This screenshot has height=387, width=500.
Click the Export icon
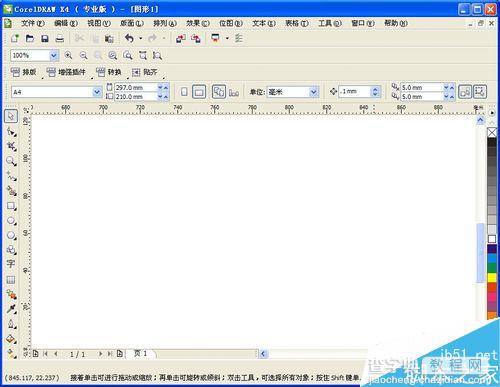tap(196, 39)
